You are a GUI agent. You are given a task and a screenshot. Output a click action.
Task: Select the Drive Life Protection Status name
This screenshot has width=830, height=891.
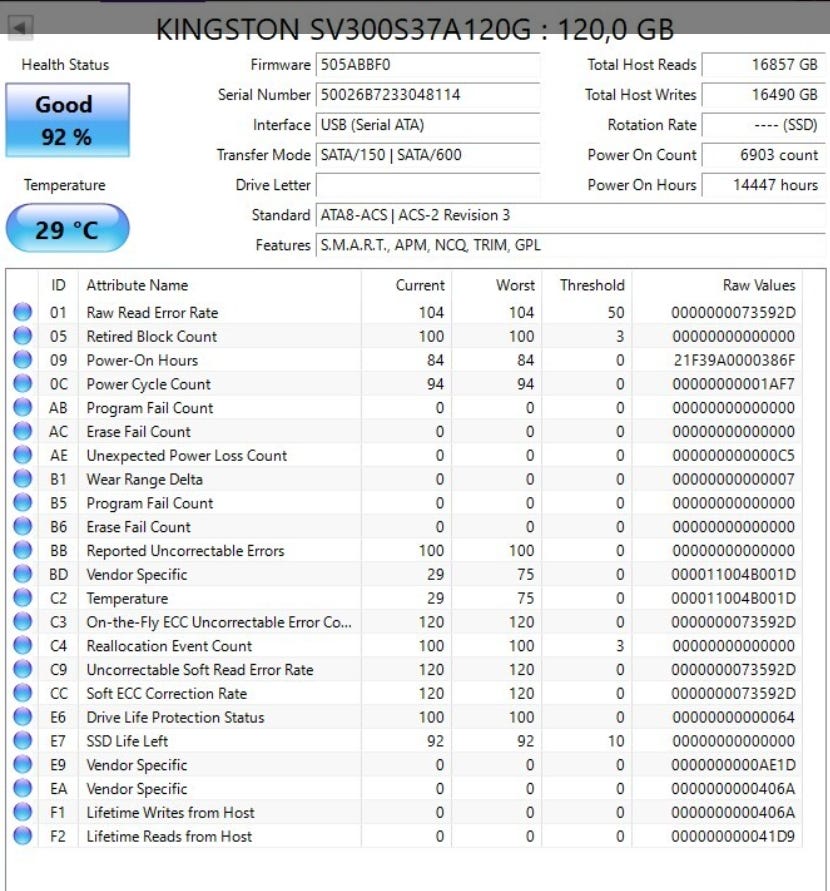pos(175,717)
